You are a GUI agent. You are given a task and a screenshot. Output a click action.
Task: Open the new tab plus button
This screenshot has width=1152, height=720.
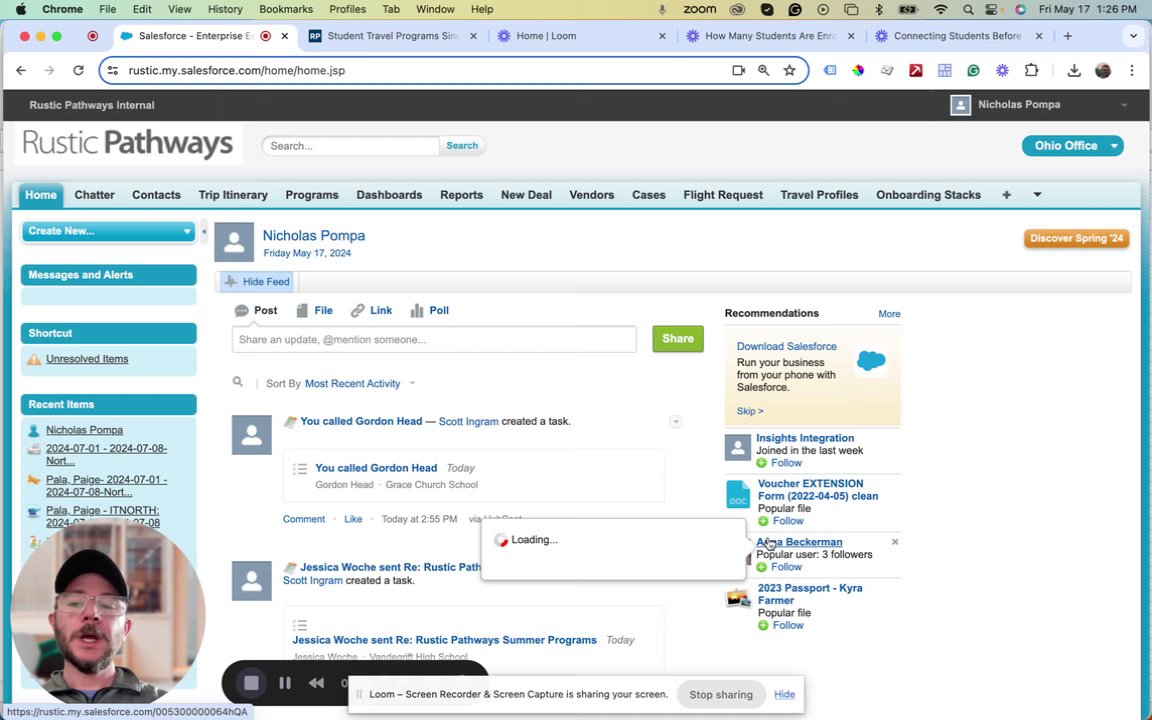[1068, 36]
